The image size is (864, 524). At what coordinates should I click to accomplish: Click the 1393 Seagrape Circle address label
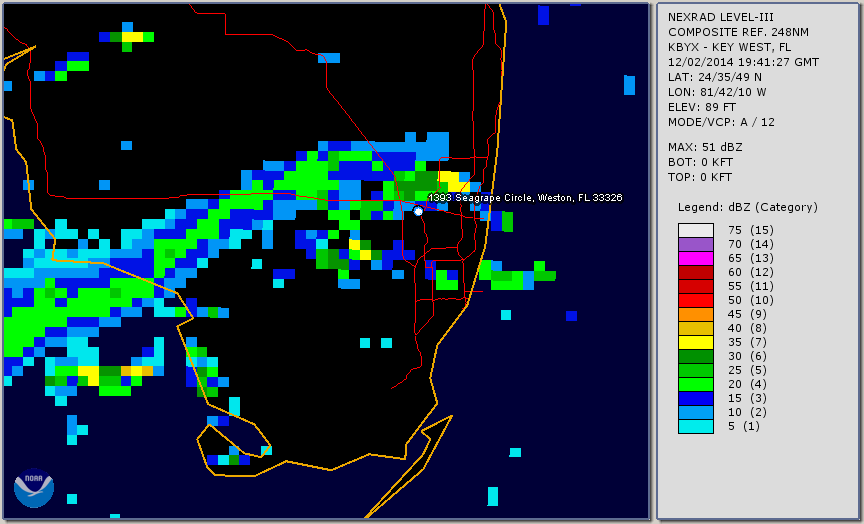[525, 198]
